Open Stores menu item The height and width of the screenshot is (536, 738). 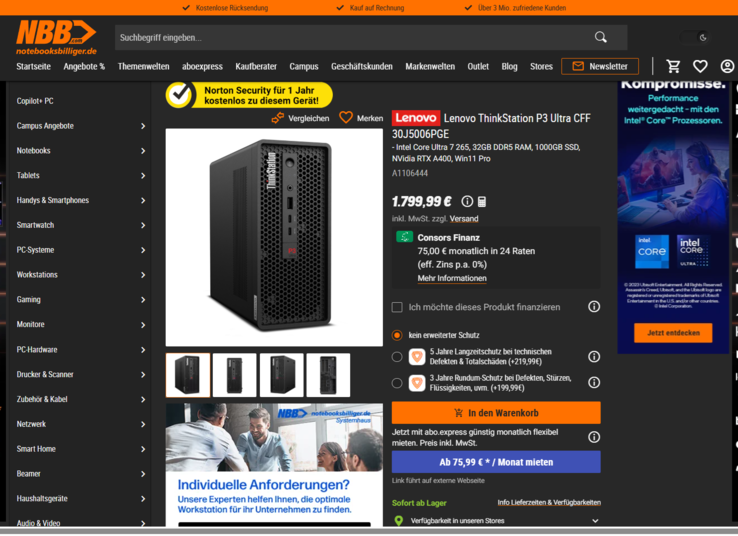pyautogui.click(x=541, y=66)
